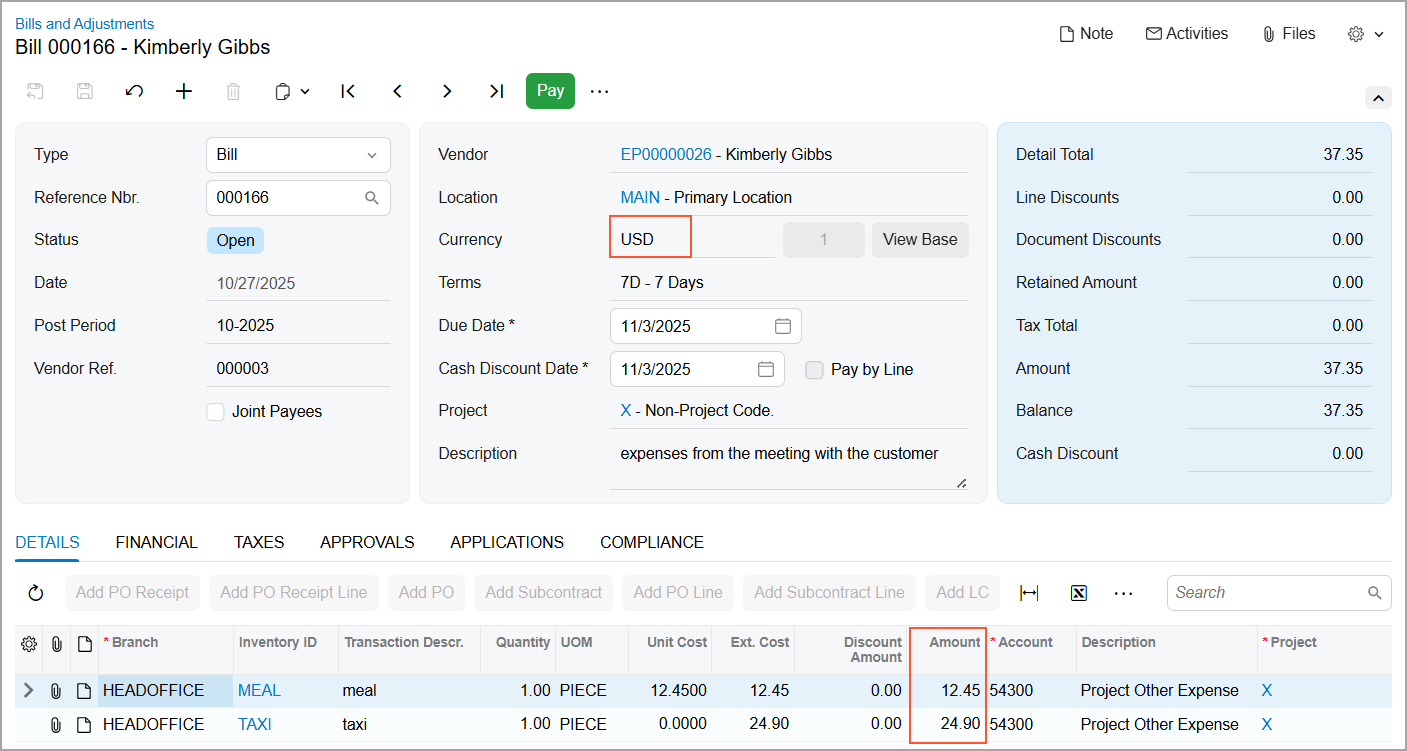Click the notes column header icon
The height and width of the screenshot is (751, 1407).
click(x=84, y=644)
